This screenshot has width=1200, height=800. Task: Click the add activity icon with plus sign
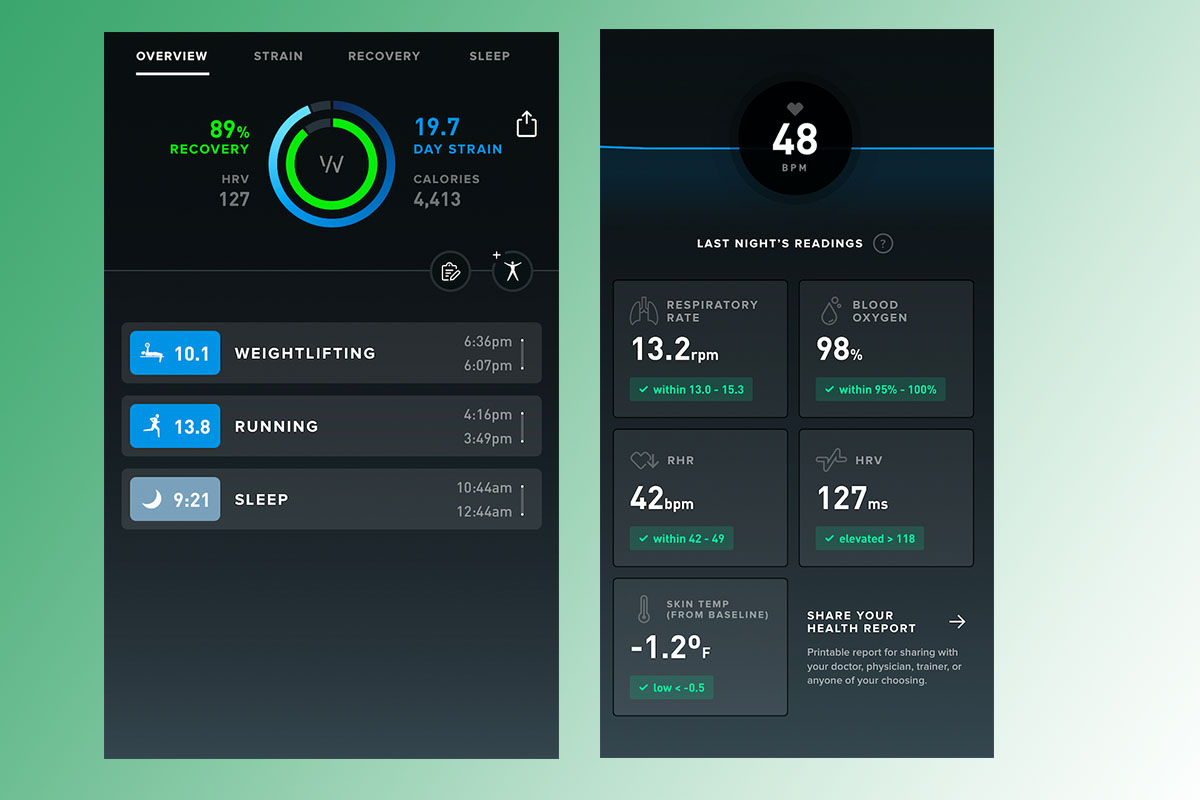click(x=512, y=271)
